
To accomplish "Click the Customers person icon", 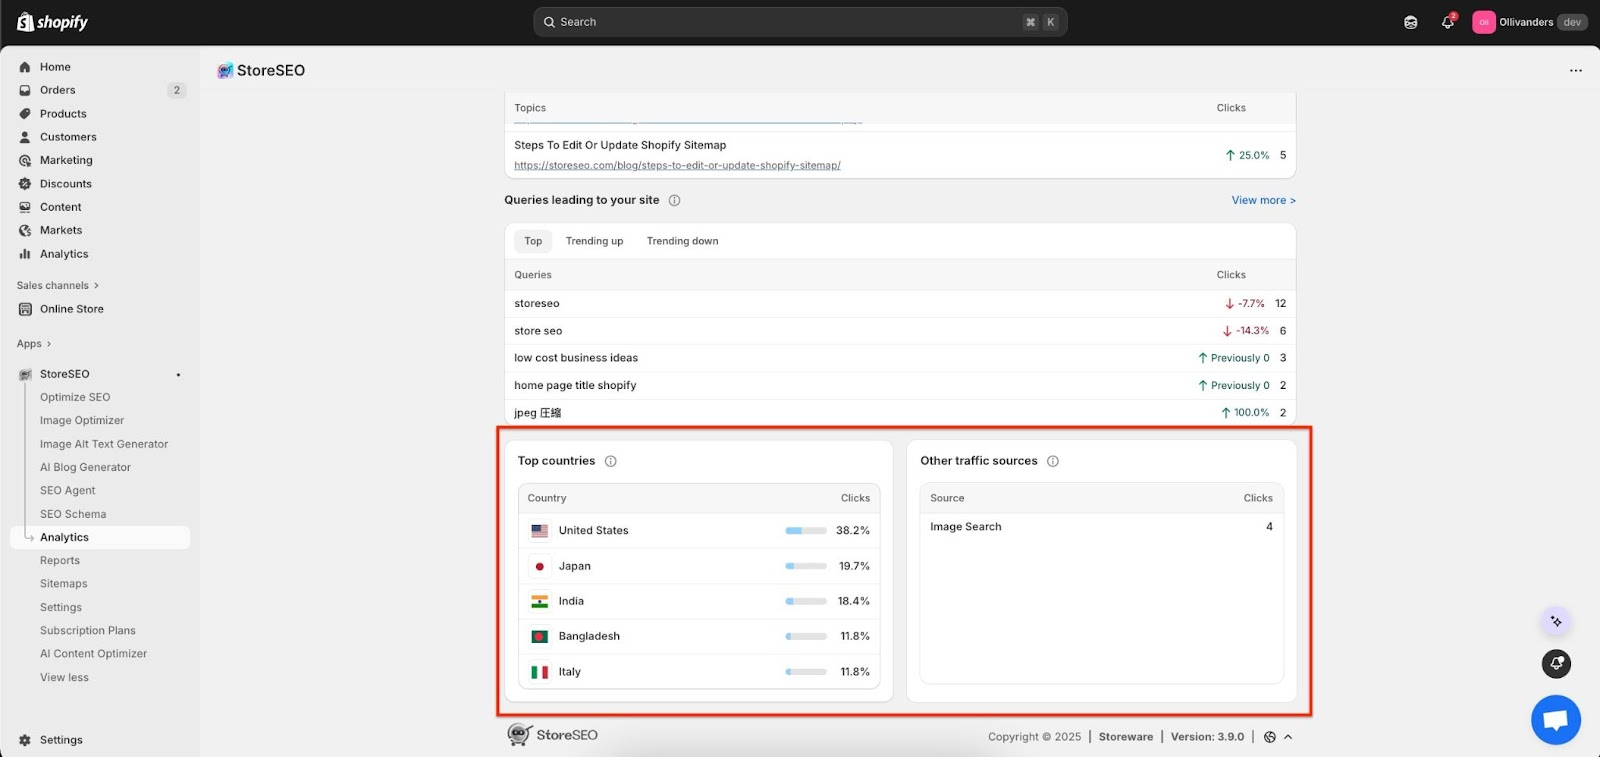I will (25, 137).
